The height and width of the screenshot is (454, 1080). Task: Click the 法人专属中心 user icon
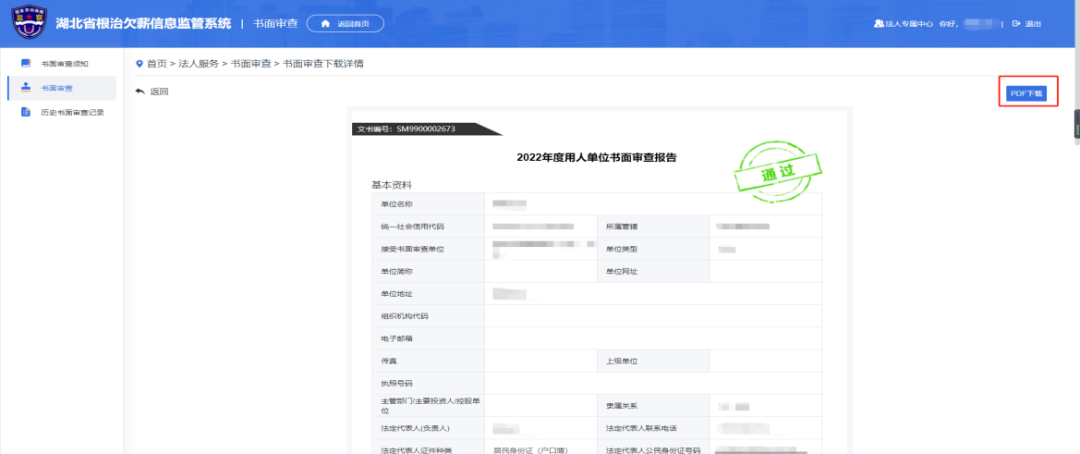coord(878,24)
